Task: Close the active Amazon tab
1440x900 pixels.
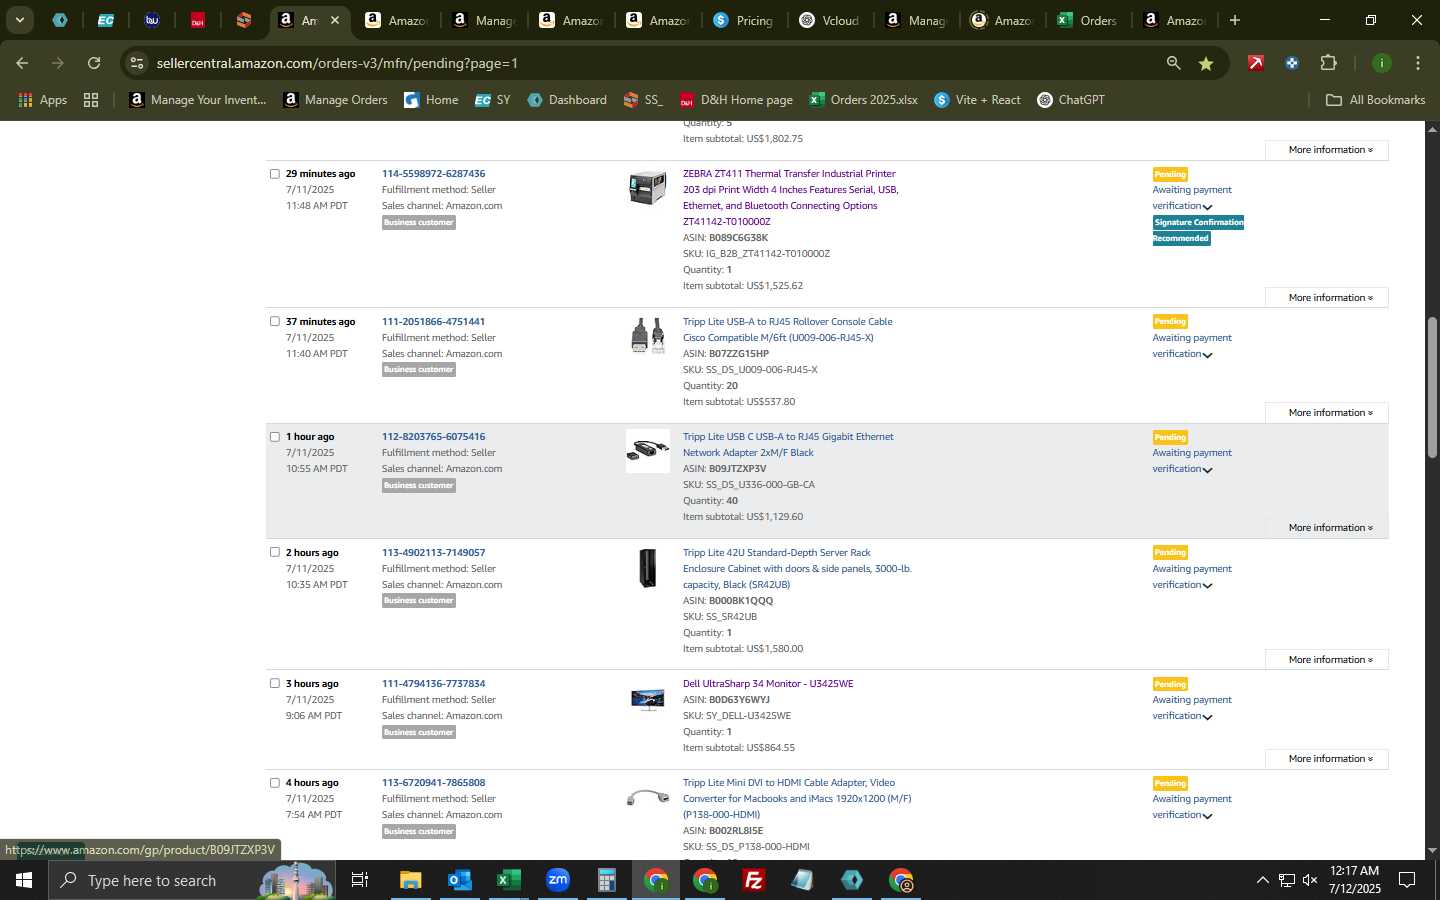Action: 335,20
